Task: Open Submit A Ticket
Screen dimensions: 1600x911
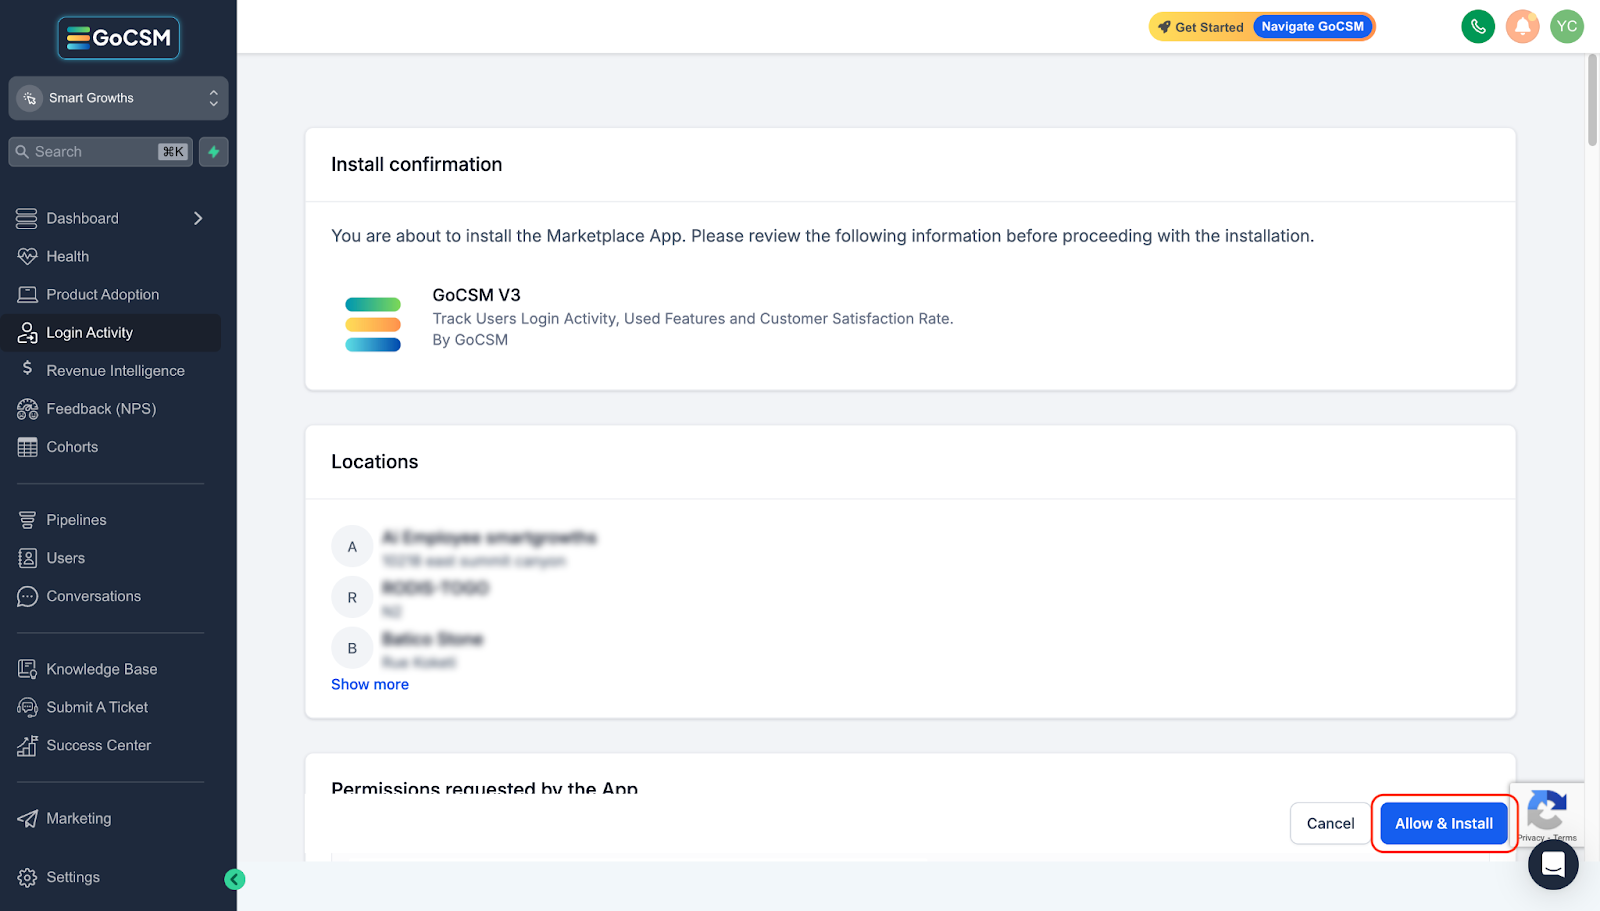Action: click(97, 707)
